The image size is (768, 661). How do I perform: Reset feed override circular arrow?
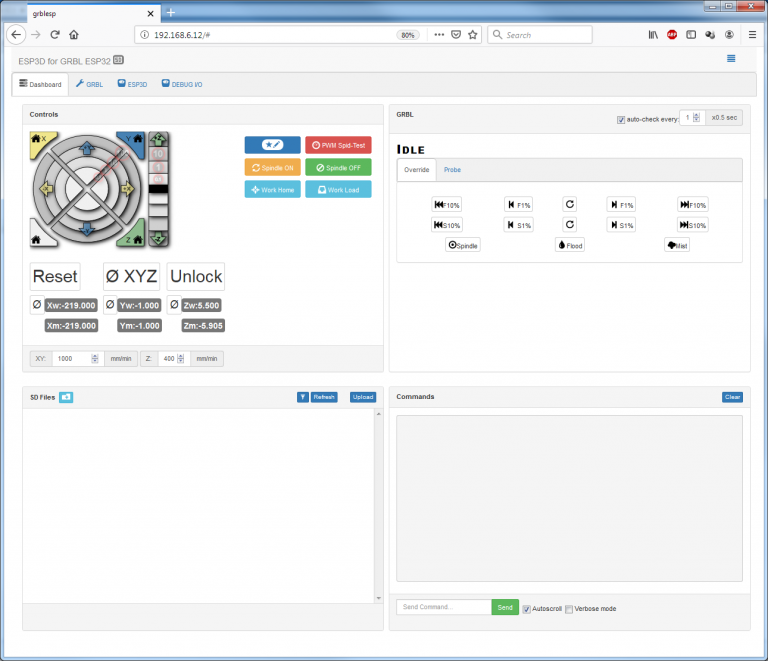click(x=569, y=204)
